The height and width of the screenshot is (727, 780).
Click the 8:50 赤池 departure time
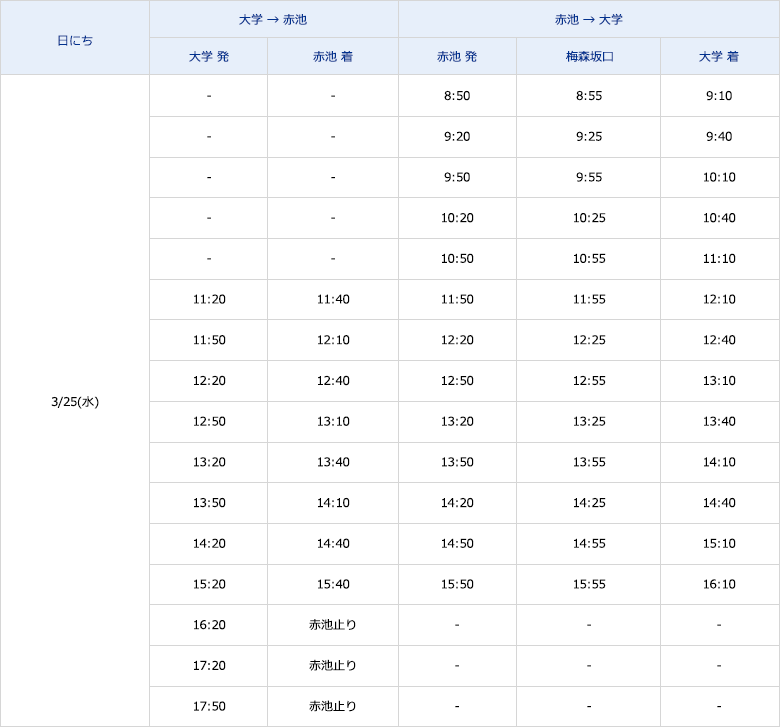(457, 96)
